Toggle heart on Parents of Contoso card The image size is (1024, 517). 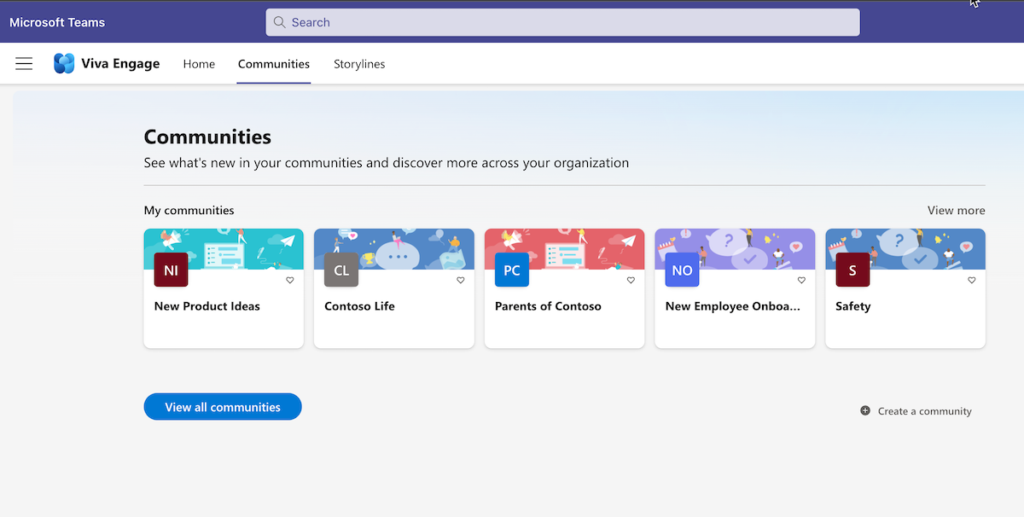631,280
